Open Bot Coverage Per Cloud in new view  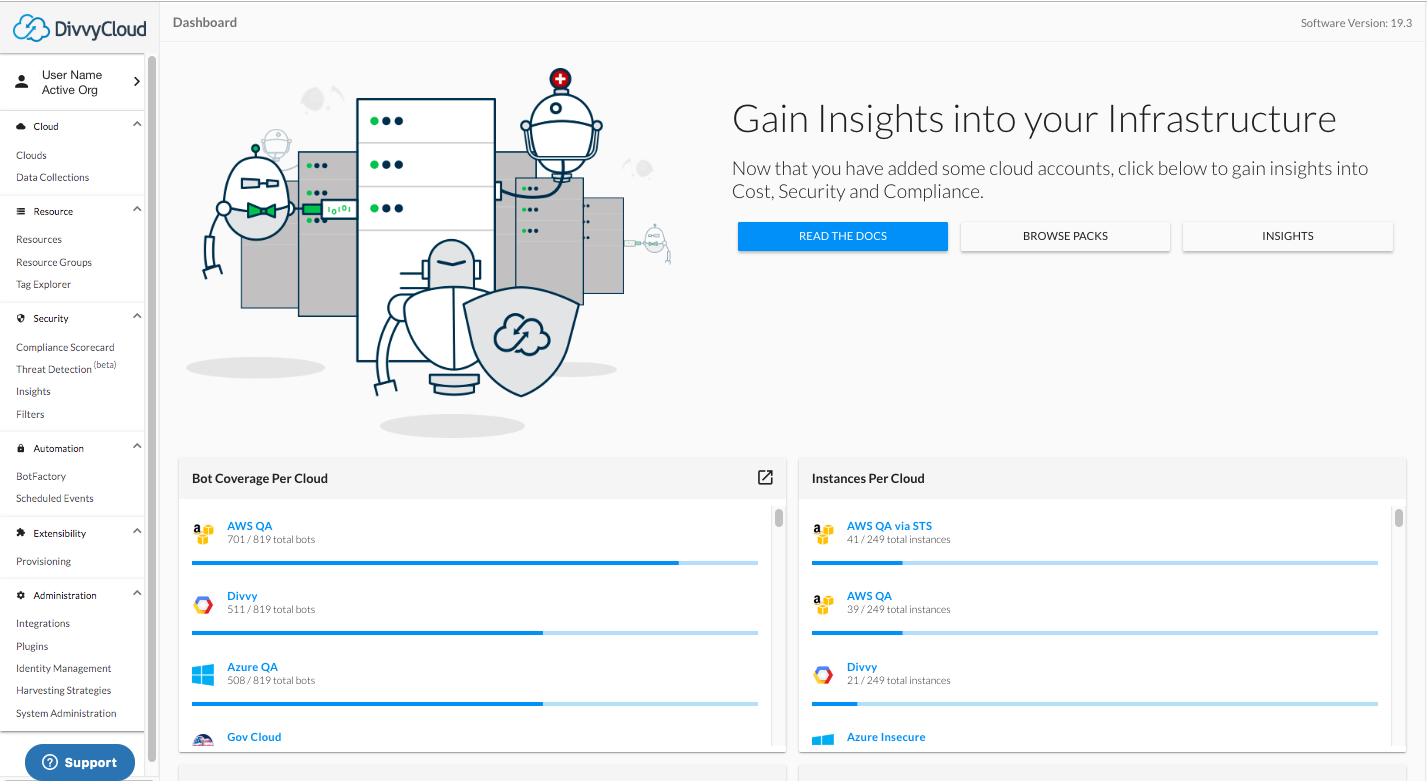(765, 478)
